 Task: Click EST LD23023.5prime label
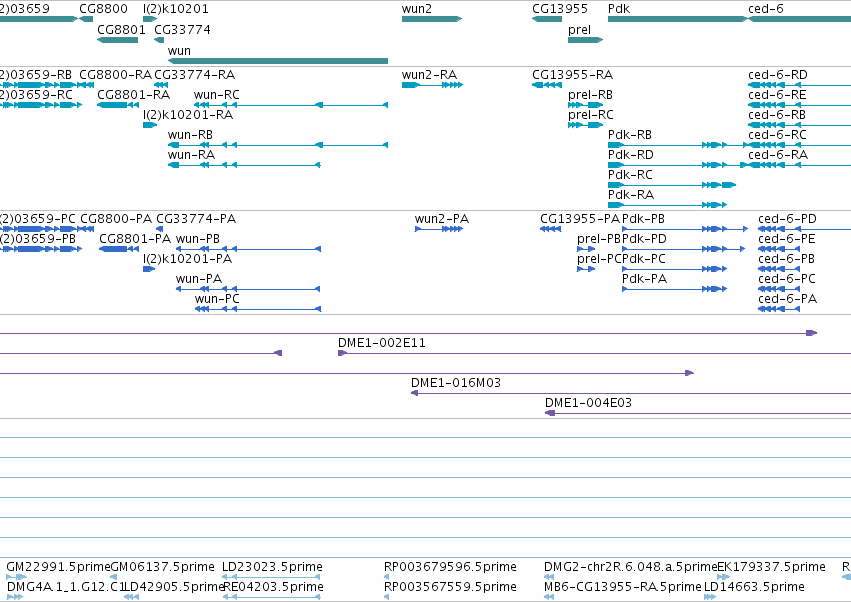[x=272, y=567]
